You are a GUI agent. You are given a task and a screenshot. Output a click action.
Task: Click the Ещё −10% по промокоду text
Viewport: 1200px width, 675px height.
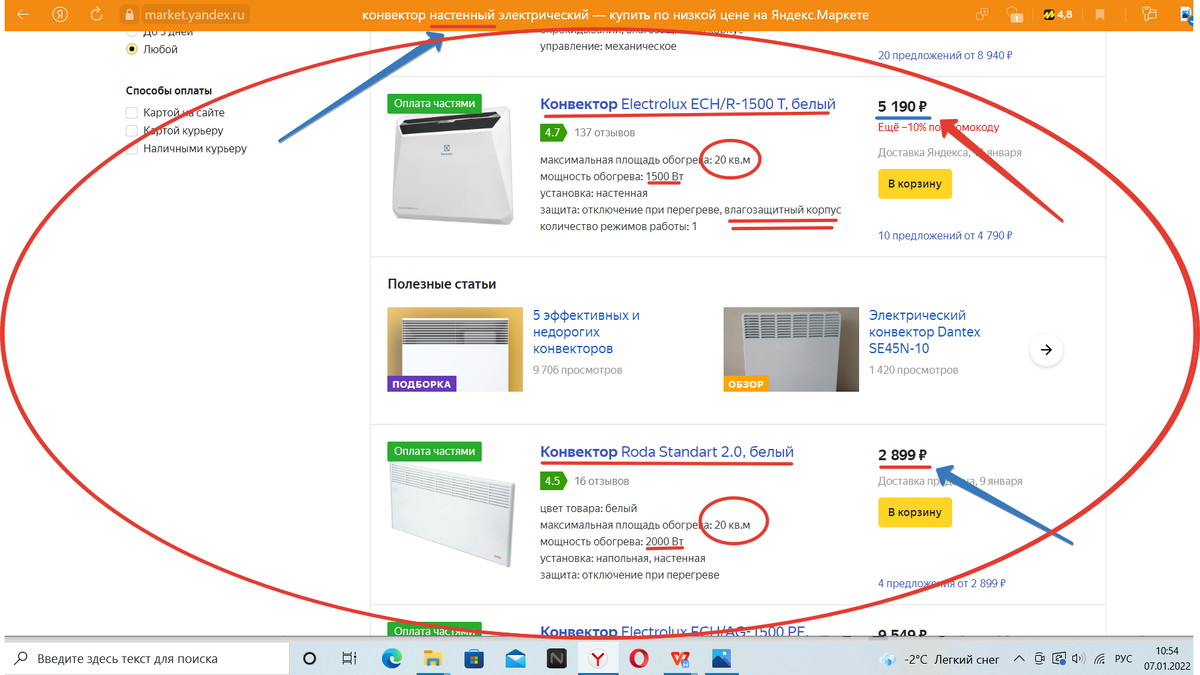[x=938, y=127]
